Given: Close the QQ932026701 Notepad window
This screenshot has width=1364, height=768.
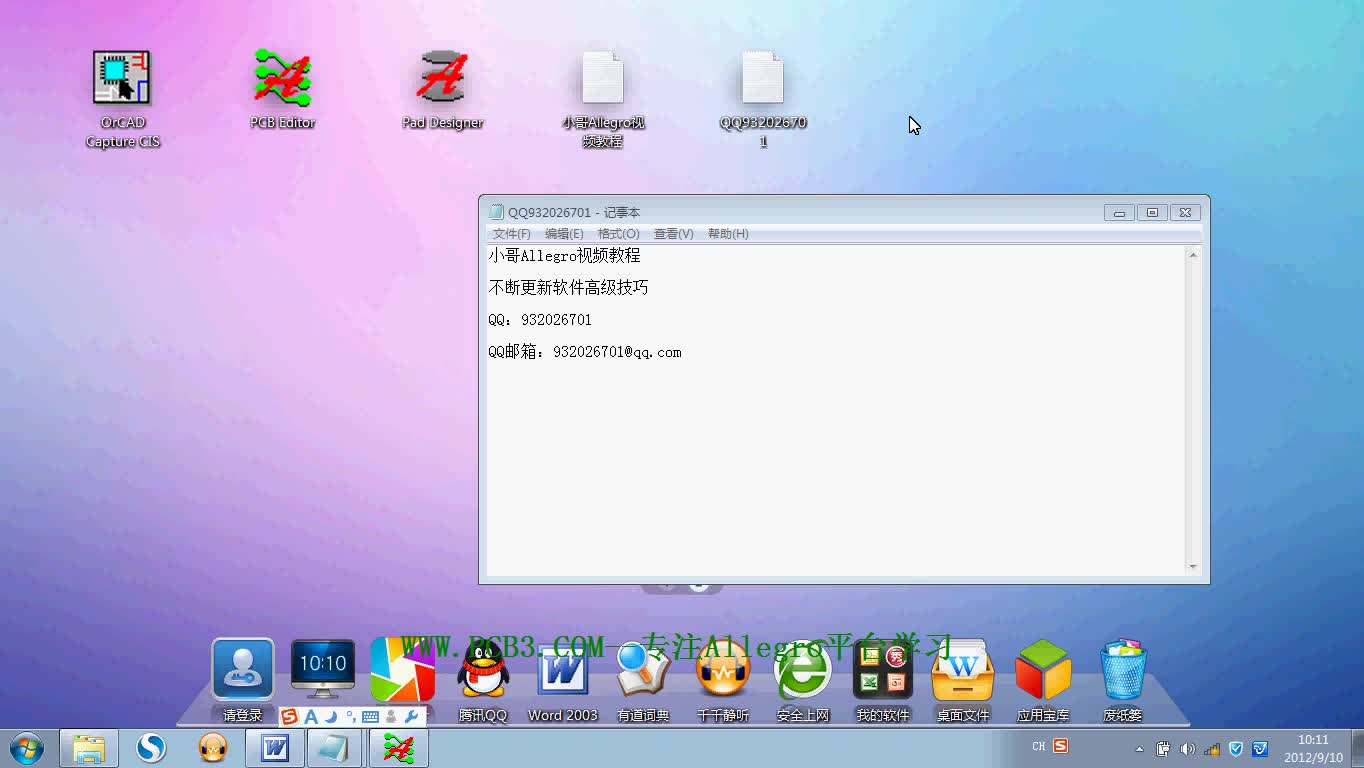Looking at the screenshot, I should [x=1185, y=213].
